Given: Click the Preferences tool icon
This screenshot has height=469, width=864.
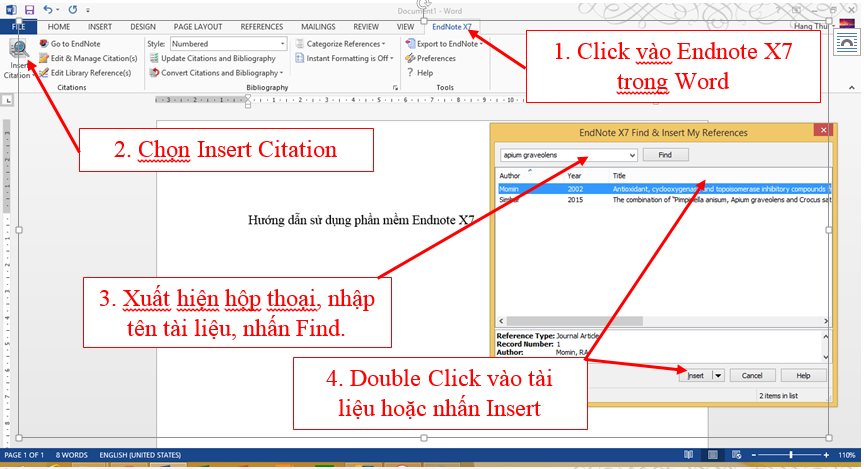Looking at the screenshot, I should 410,58.
